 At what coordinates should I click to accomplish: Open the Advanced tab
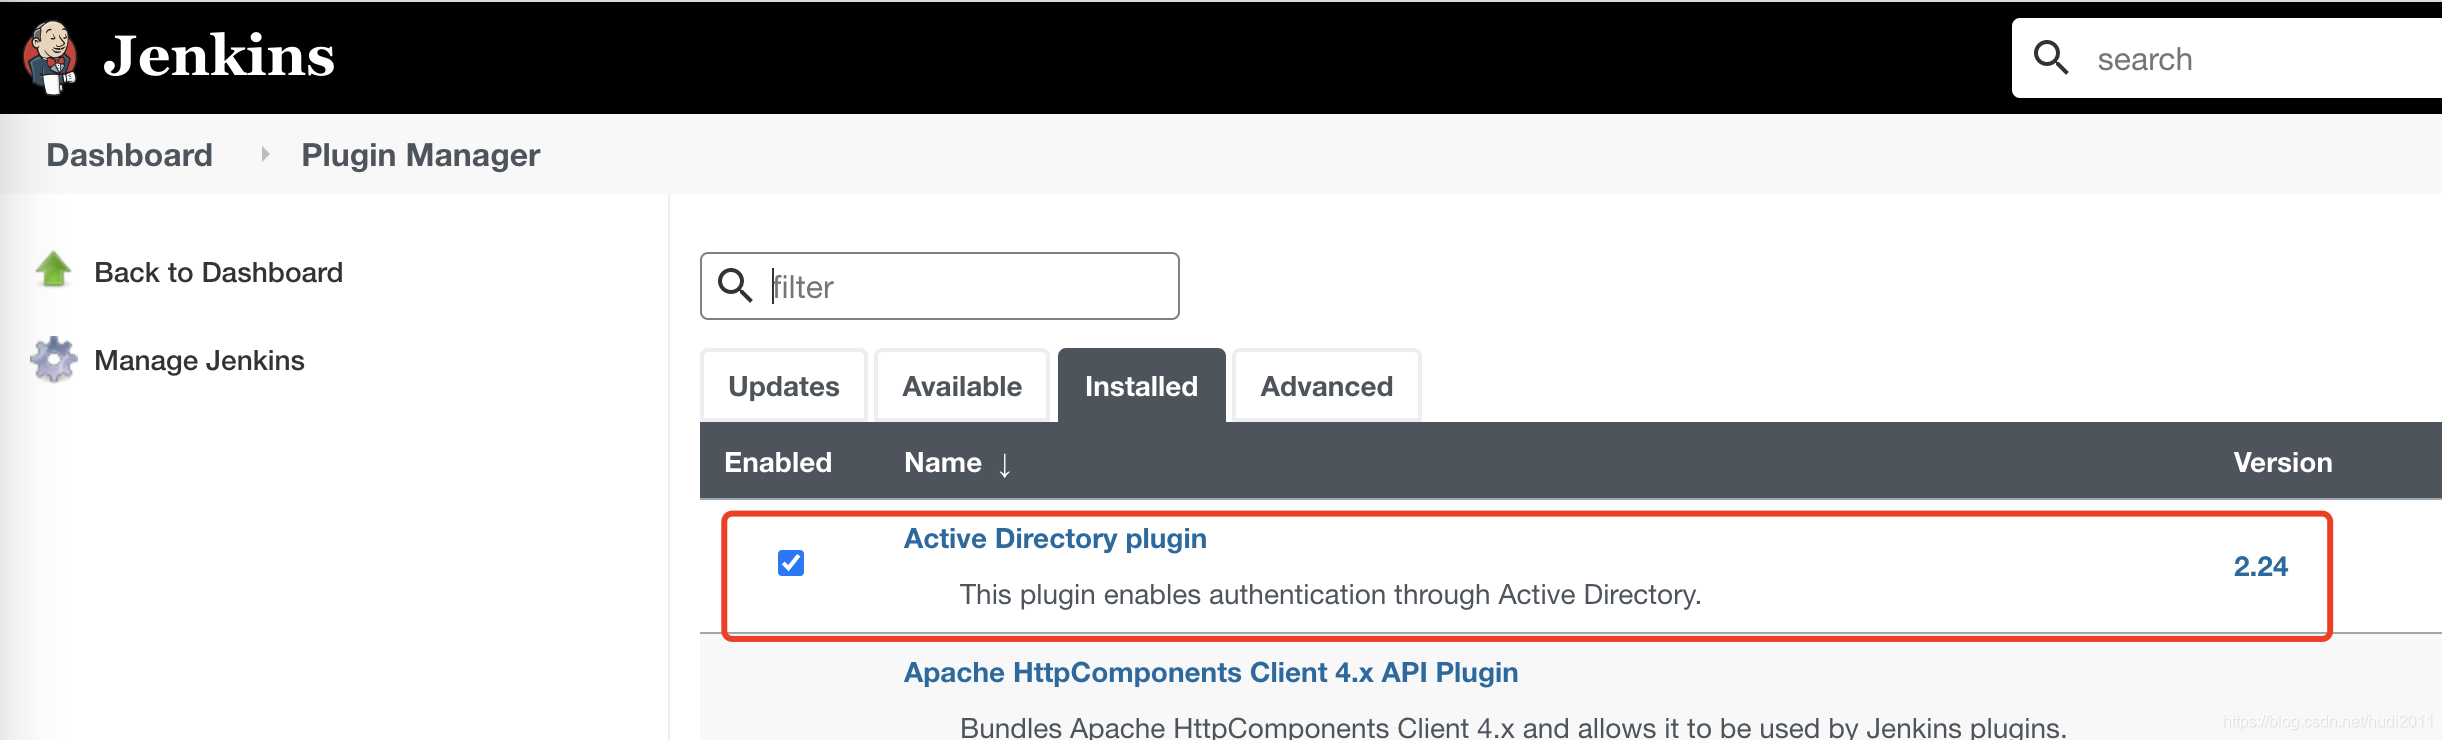(x=1326, y=386)
